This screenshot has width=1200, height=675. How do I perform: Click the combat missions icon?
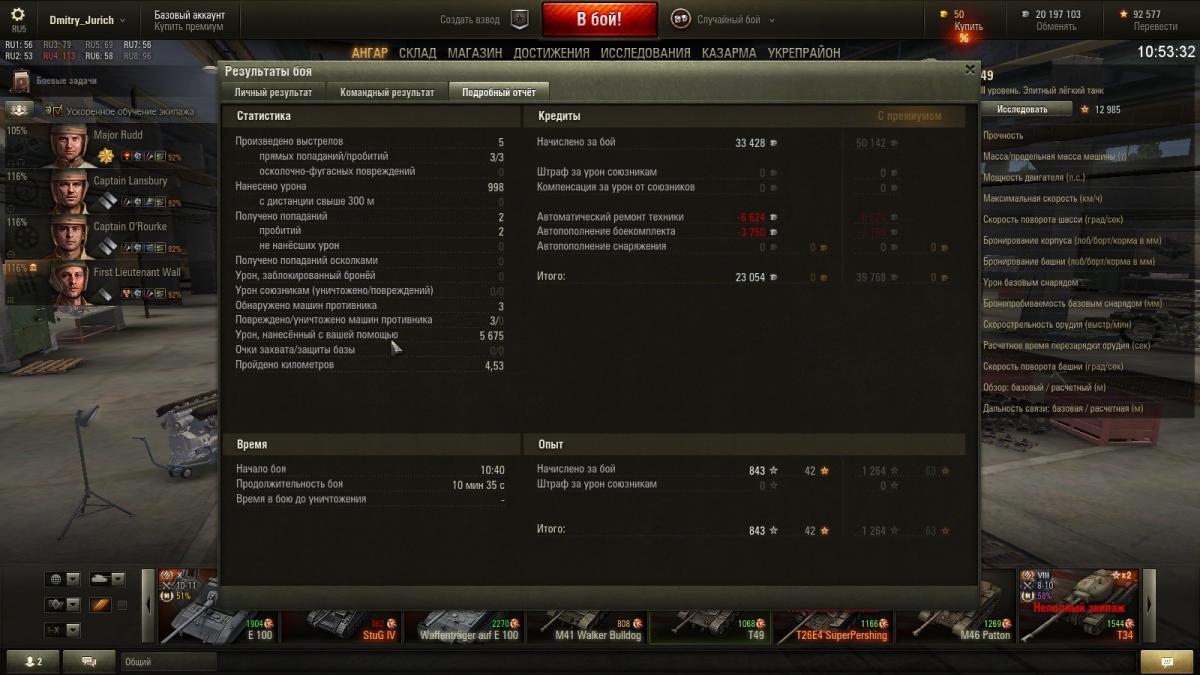click(x=20, y=81)
